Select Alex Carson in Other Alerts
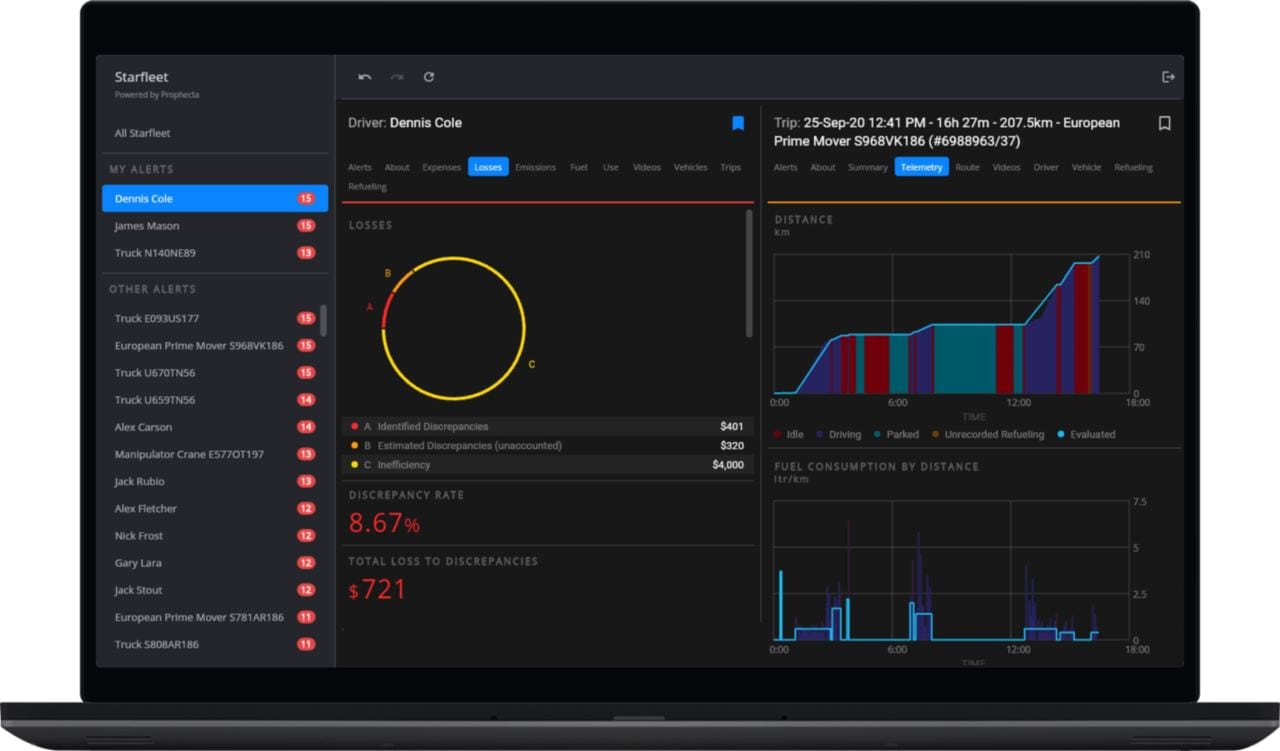The image size is (1280, 751). (x=210, y=427)
